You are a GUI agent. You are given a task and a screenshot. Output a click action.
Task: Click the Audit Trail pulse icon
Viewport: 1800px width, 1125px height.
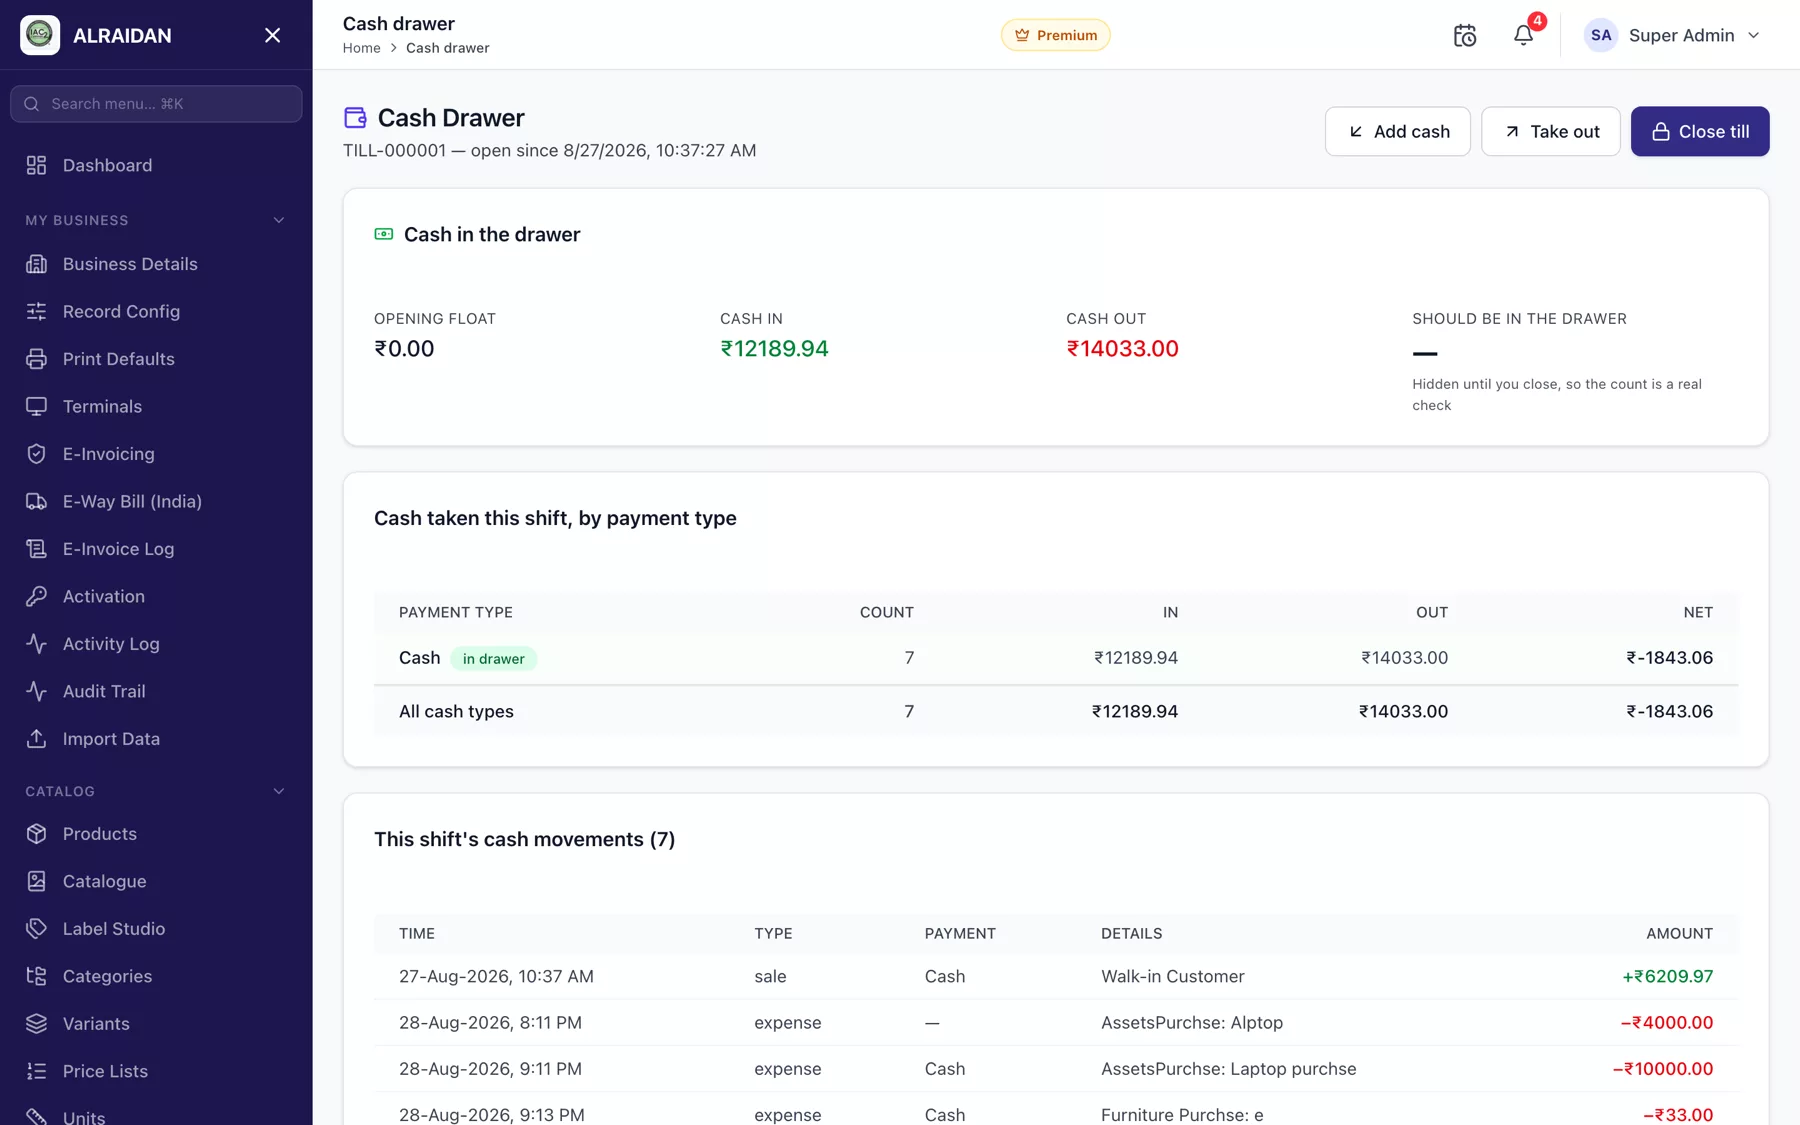[x=37, y=692]
